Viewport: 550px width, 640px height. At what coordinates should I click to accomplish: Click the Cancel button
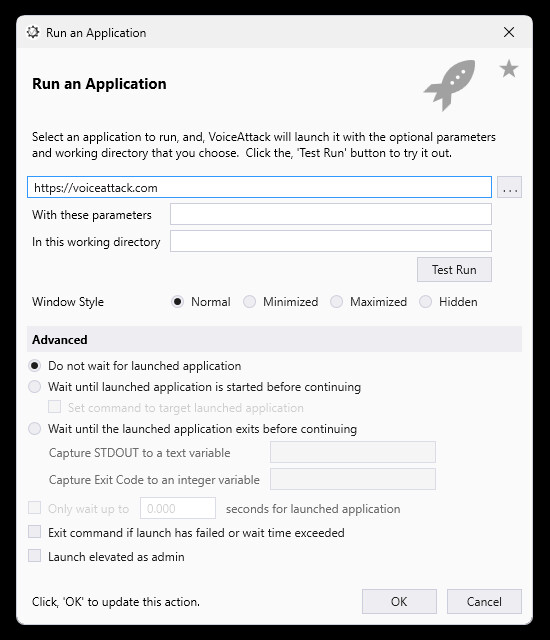click(x=484, y=601)
